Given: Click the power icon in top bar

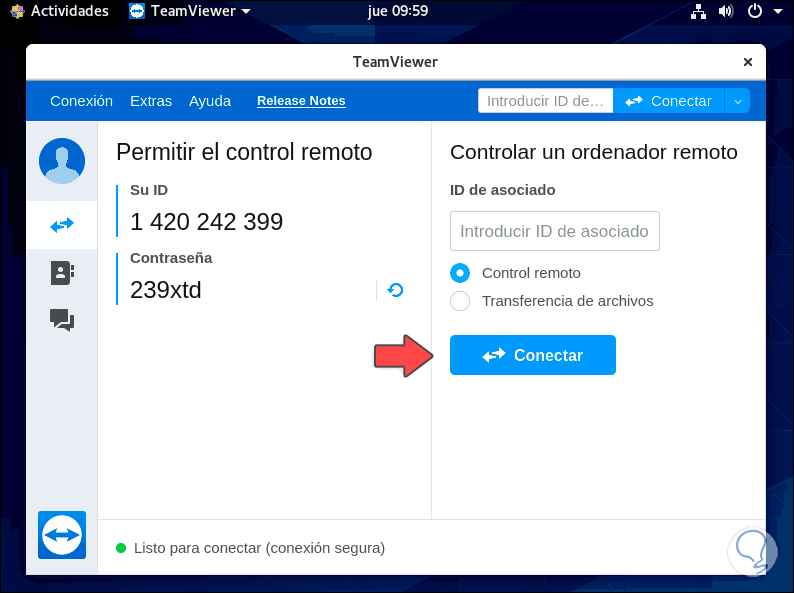Looking at the screenshot, I should pyautogui.click(x=755, y=11).
